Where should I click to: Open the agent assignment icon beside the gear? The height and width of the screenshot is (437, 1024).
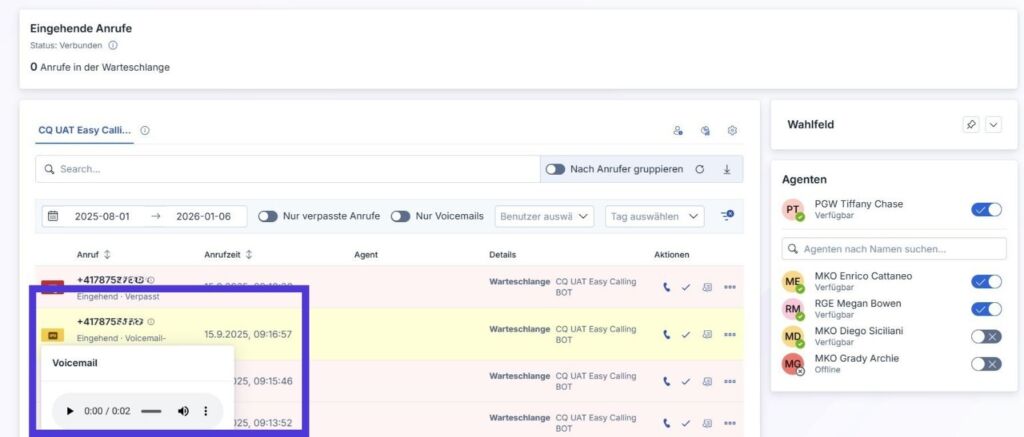[x=678, y=131]
